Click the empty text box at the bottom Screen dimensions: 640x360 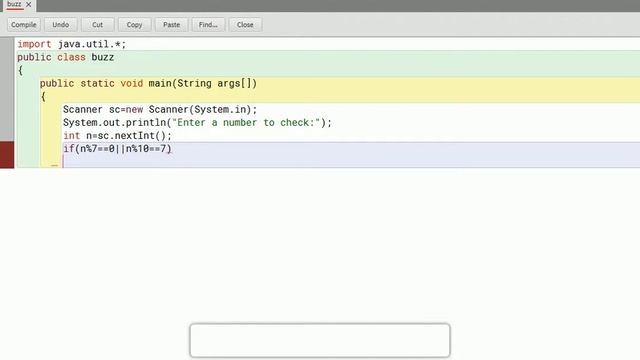pyautogui.click(x=320, y=340)
